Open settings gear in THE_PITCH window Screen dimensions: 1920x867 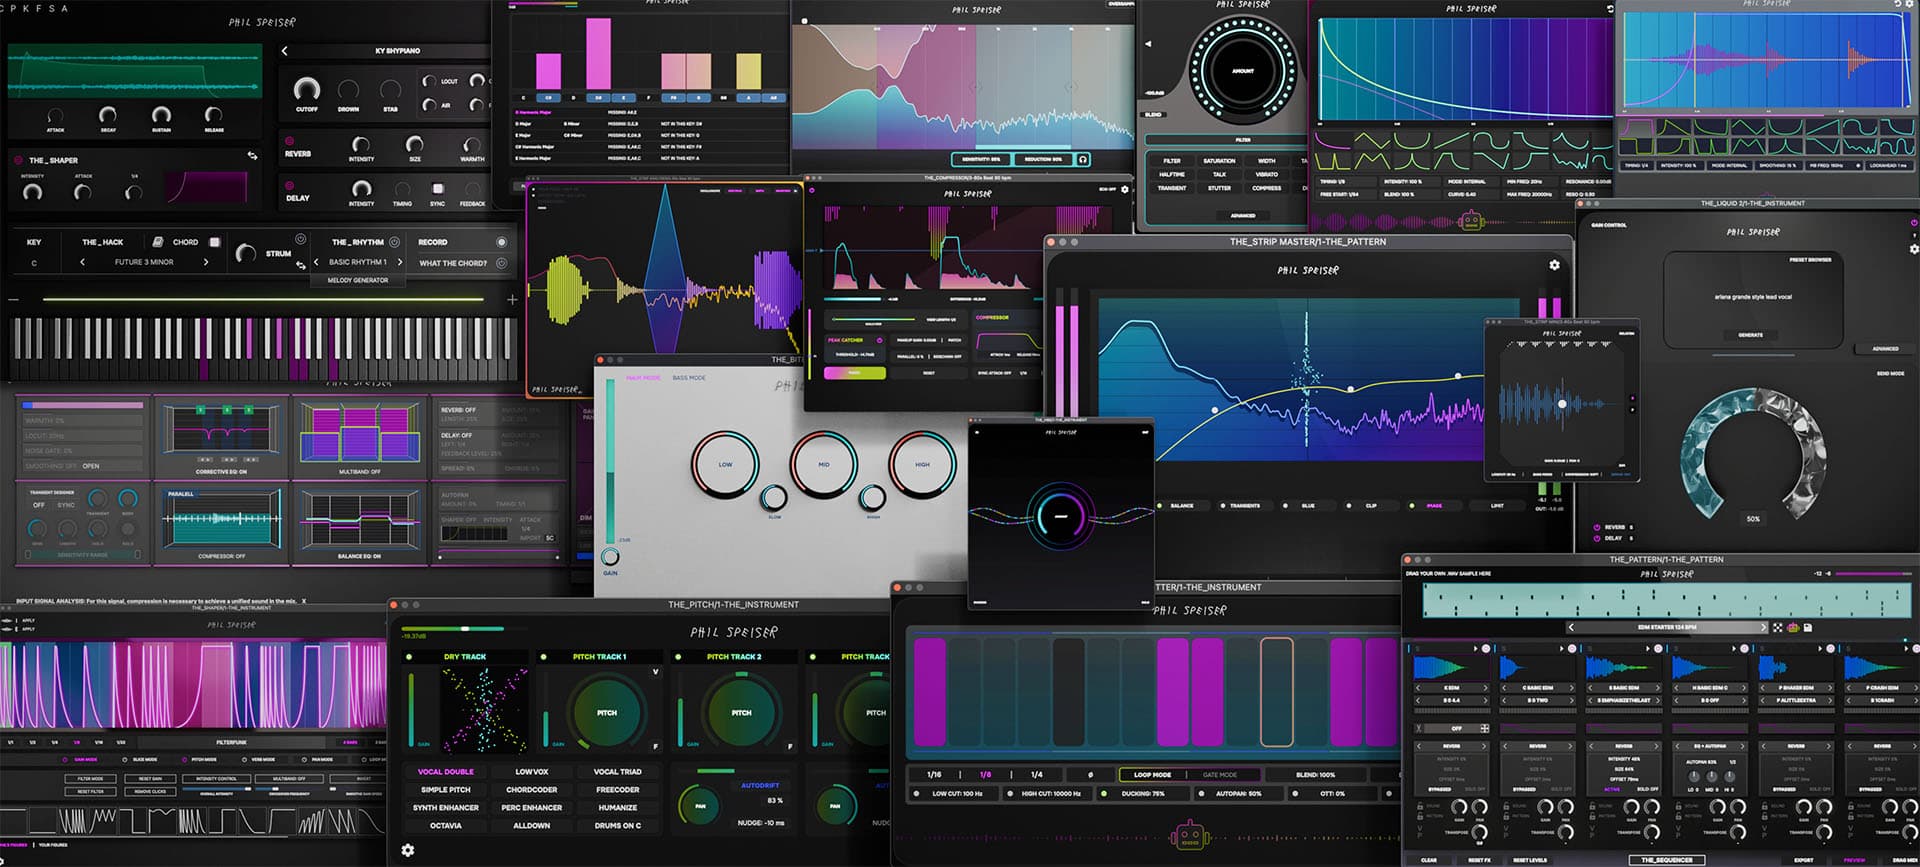tap(407, 850)
